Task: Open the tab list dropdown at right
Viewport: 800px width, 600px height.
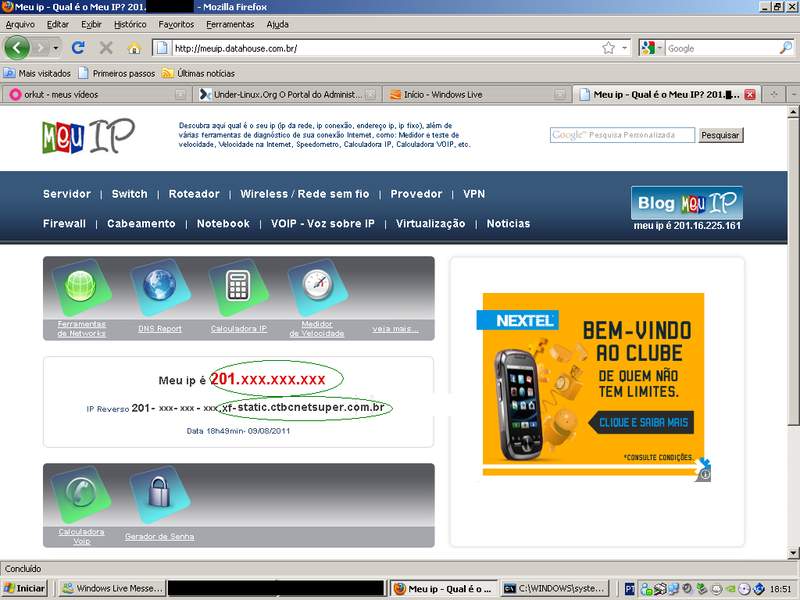Action: click(x=793, y=94)
